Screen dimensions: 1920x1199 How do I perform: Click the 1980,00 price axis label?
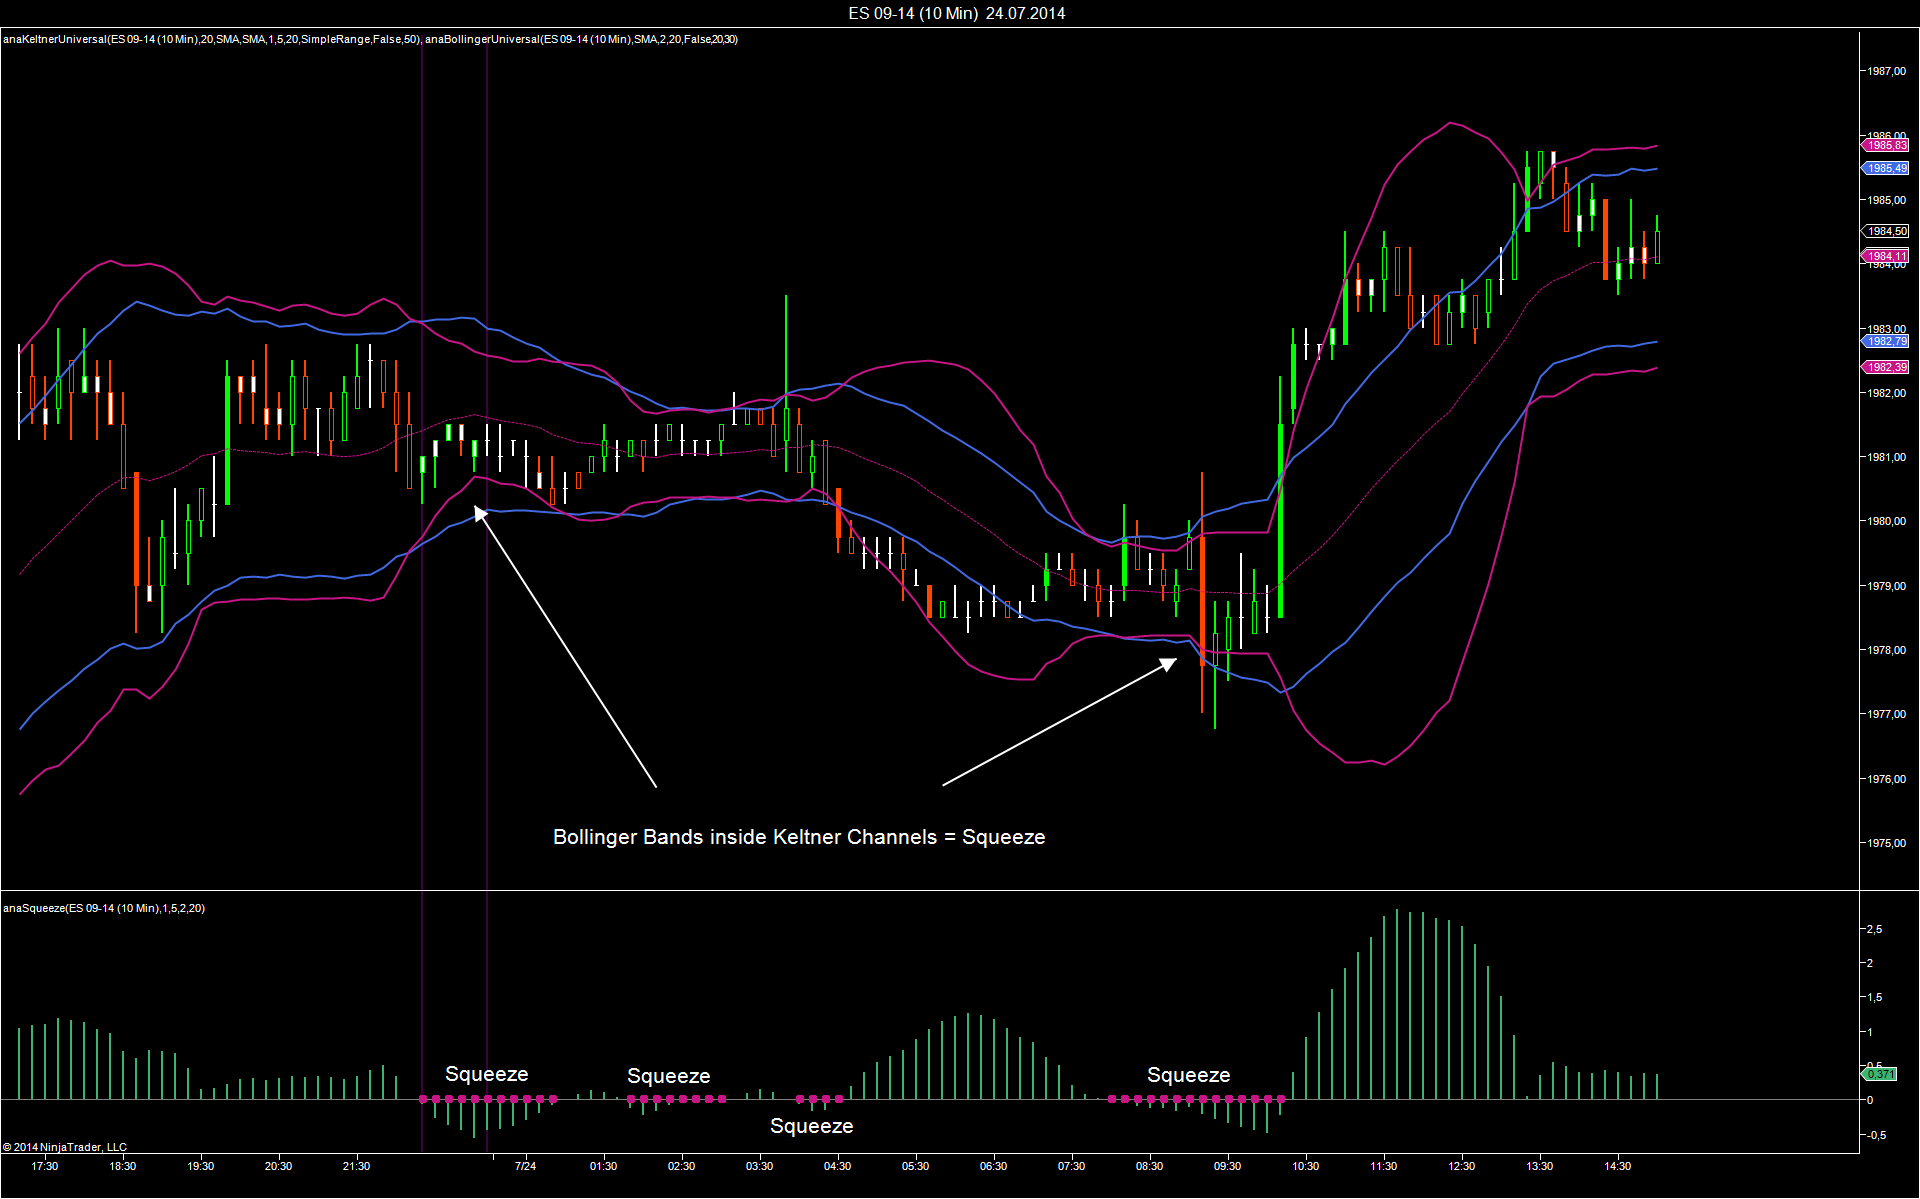(x=1886, y=521)
